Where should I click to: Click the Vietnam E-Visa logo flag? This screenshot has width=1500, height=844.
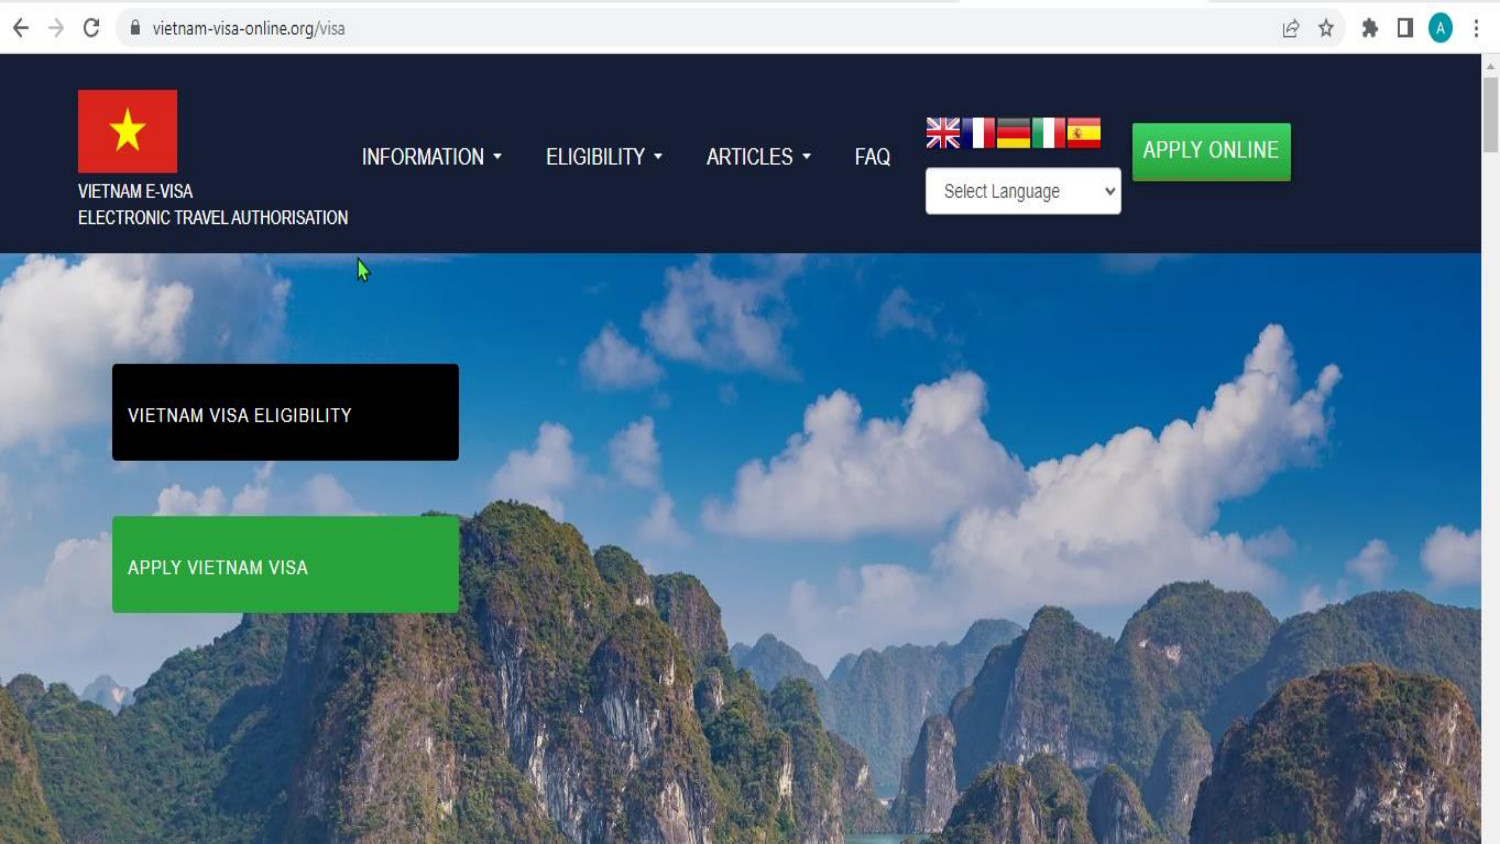(x=126, y=130)
